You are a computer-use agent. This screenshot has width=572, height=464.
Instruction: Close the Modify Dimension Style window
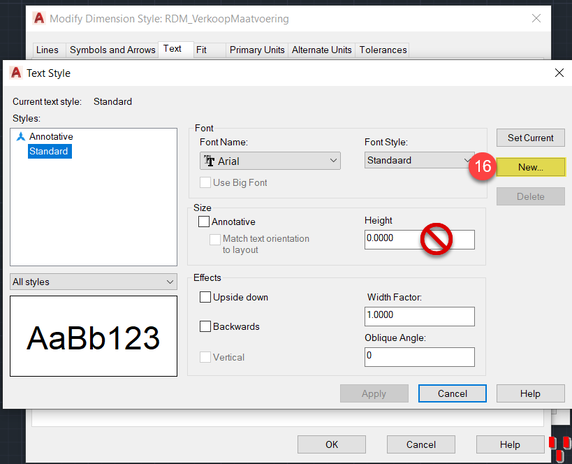(536, 18)
